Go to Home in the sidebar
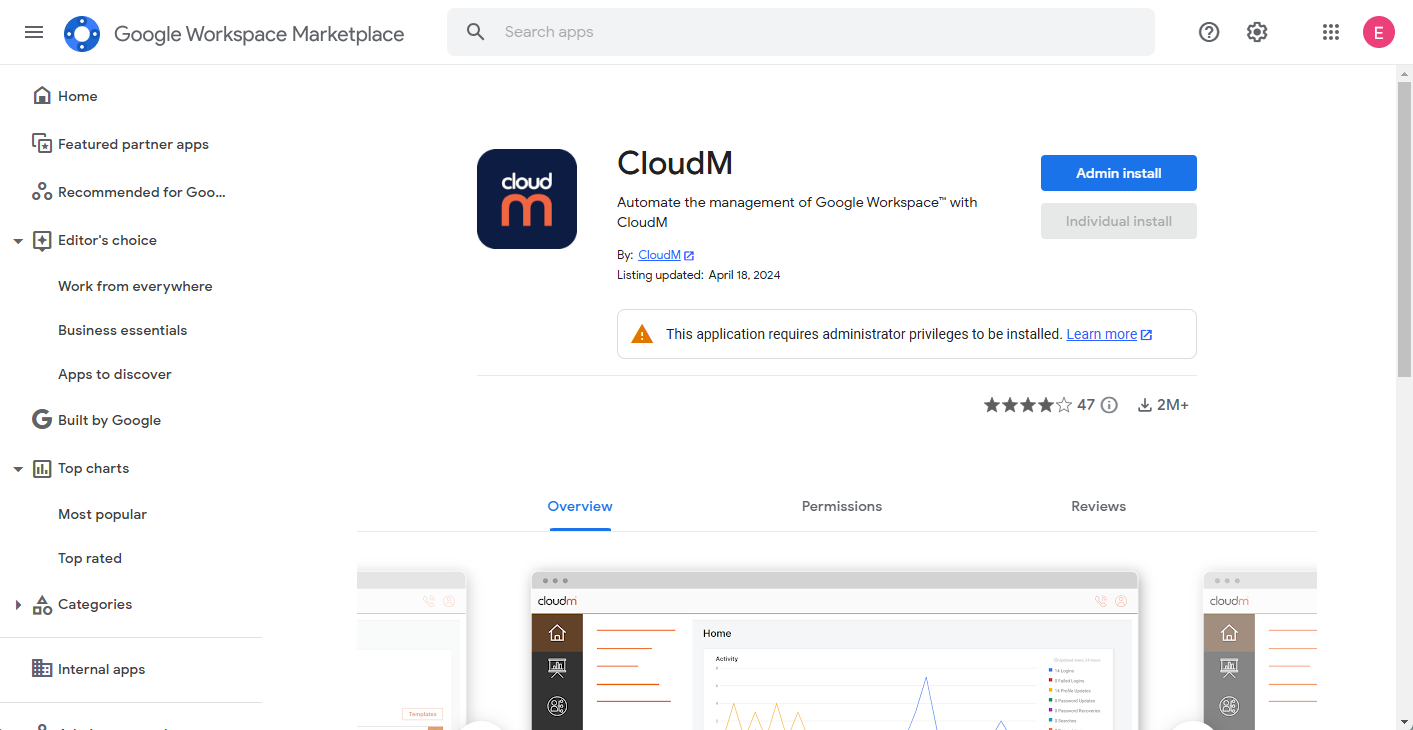 [78, 96]
